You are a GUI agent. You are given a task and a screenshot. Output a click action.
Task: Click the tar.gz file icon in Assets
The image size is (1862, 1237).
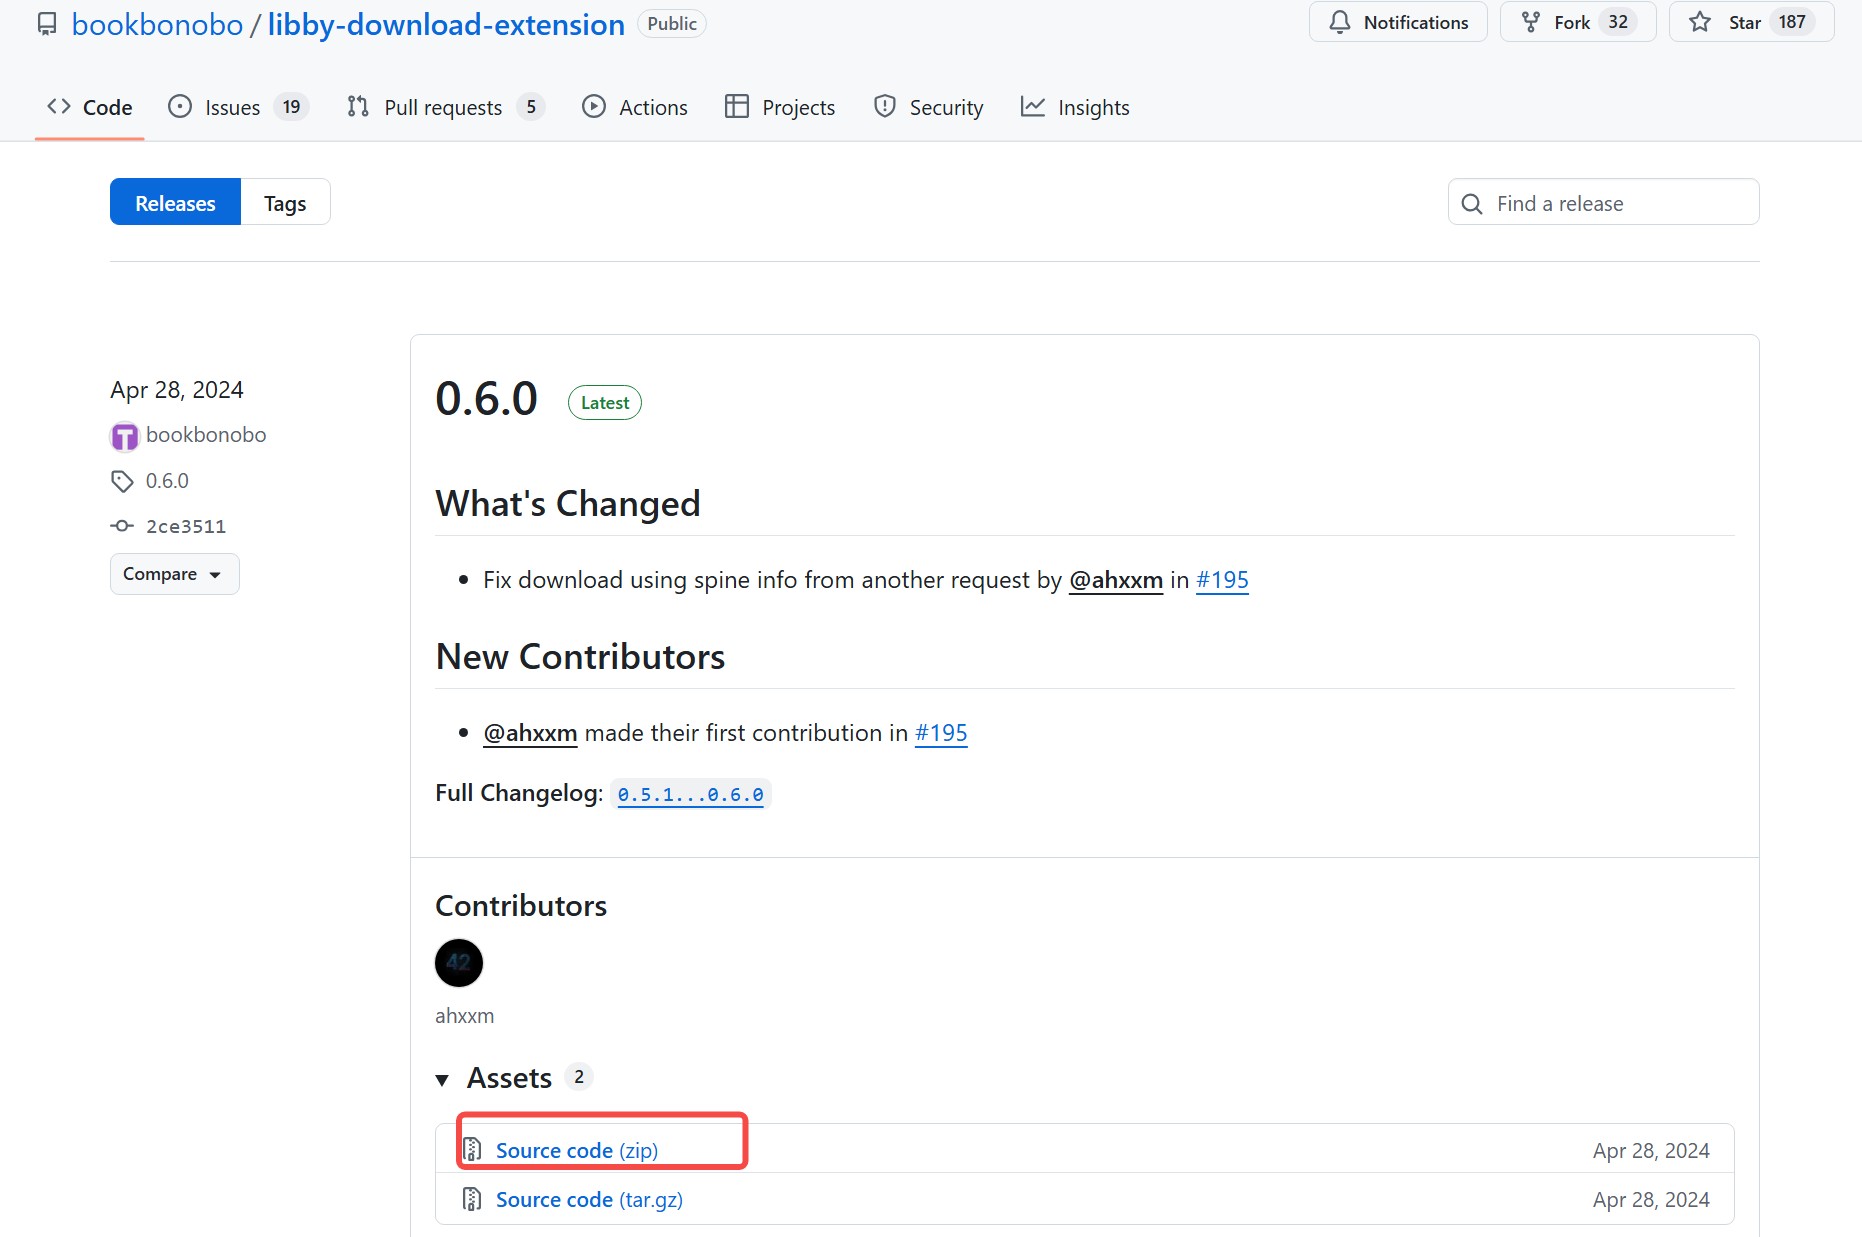point(472,1199)
